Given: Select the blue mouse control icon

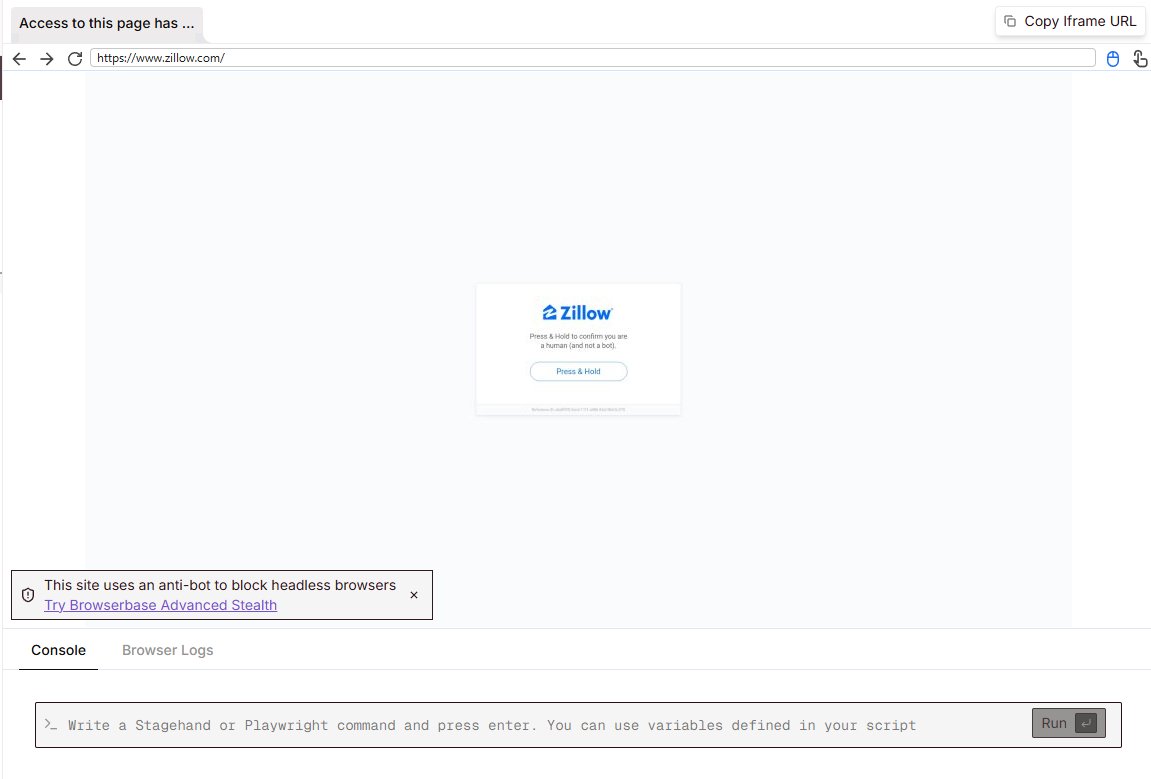Looking at the screenshot, I should (1113, 59).
